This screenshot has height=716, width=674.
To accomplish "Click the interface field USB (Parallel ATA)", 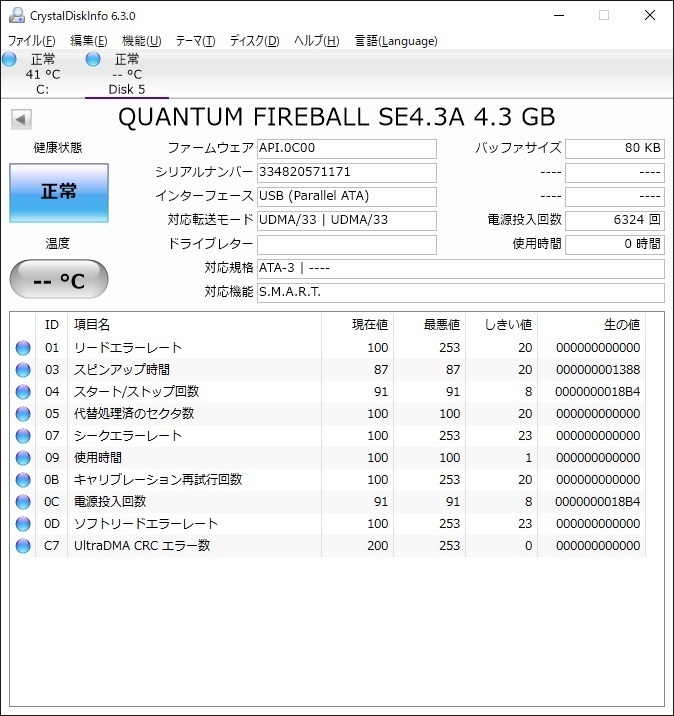I will pyautogui.click(x=347, y=196).
